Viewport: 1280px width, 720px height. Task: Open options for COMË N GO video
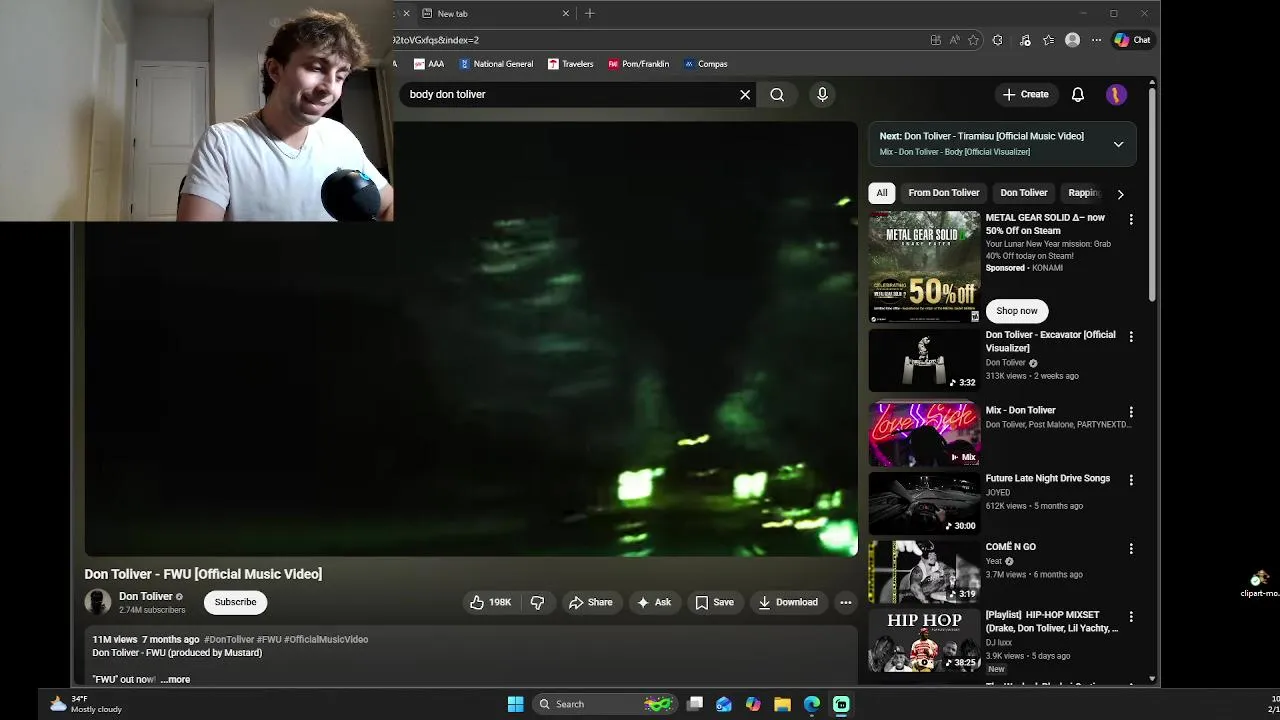[x=1131, y=549]
